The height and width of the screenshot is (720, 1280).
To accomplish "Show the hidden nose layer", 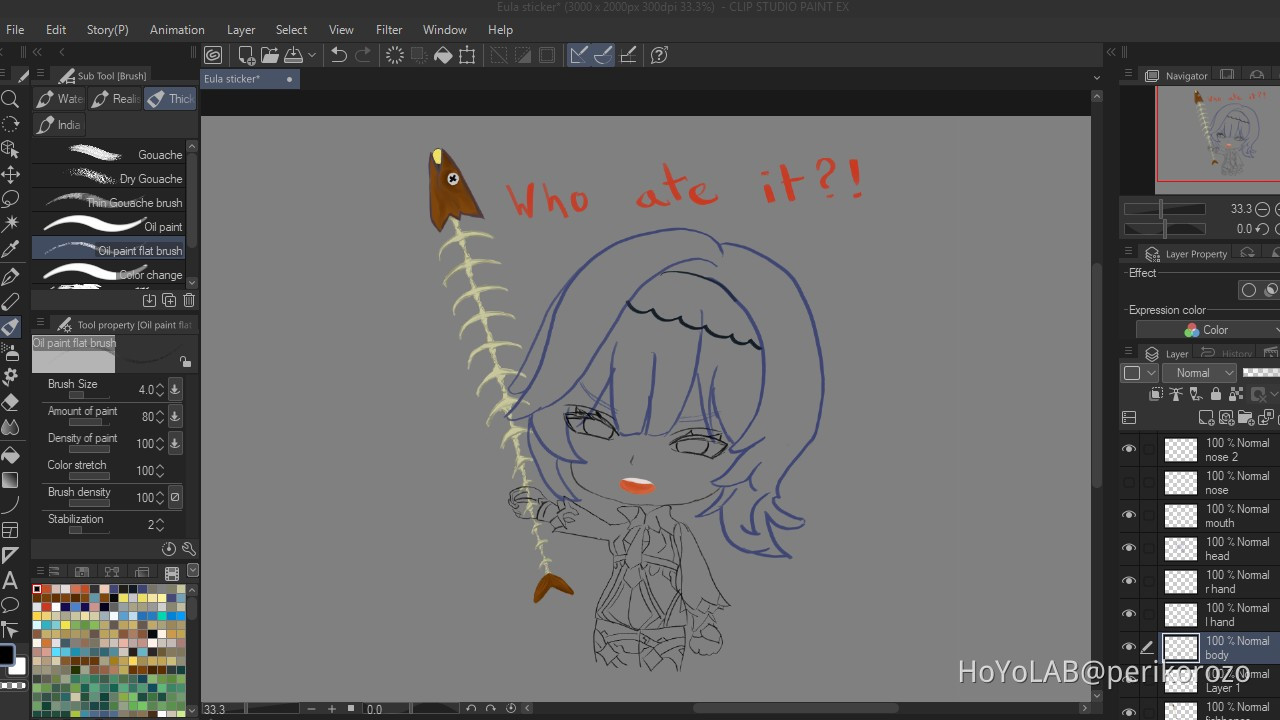I will tap(1129, 482).
